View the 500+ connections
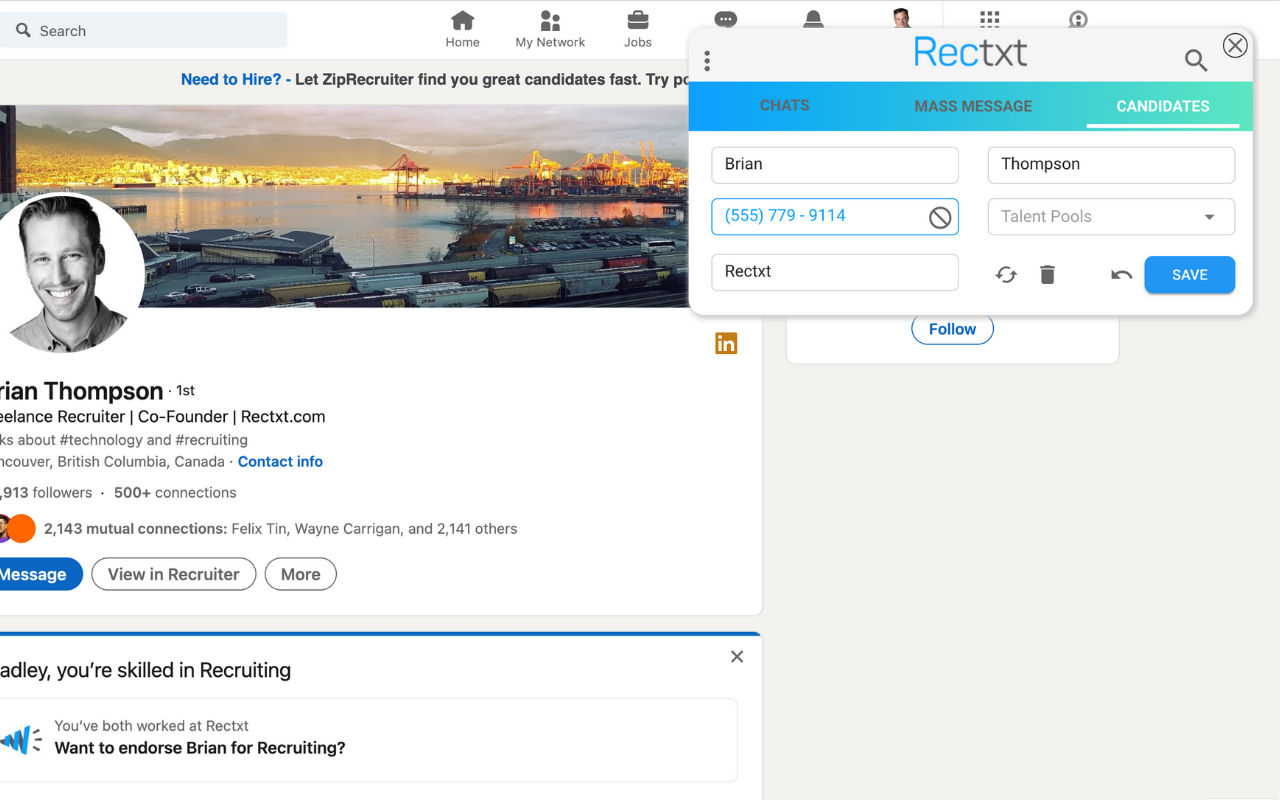This screenshot has width=1280, height=800. pos(175,493)
